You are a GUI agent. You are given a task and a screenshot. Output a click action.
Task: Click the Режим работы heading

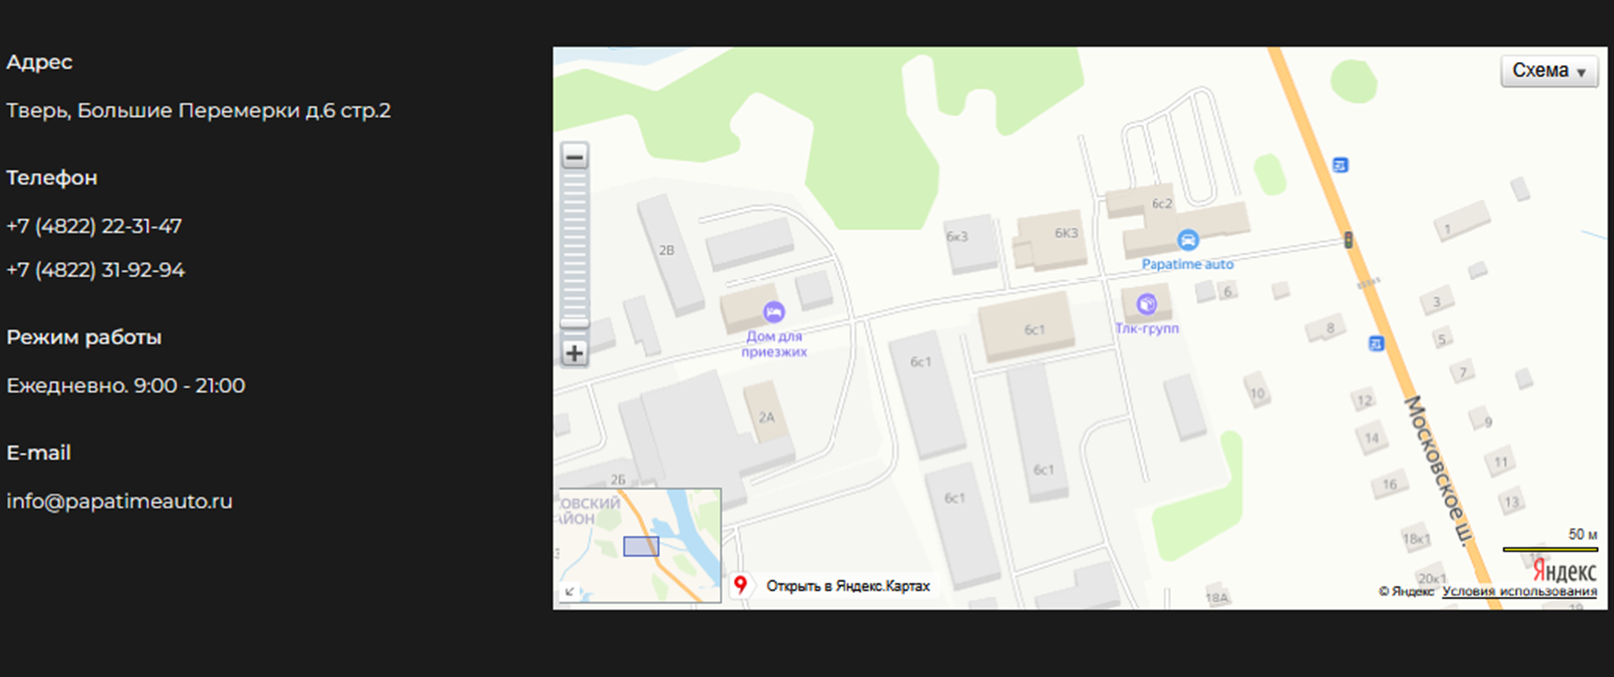click(x=84, y=337)
